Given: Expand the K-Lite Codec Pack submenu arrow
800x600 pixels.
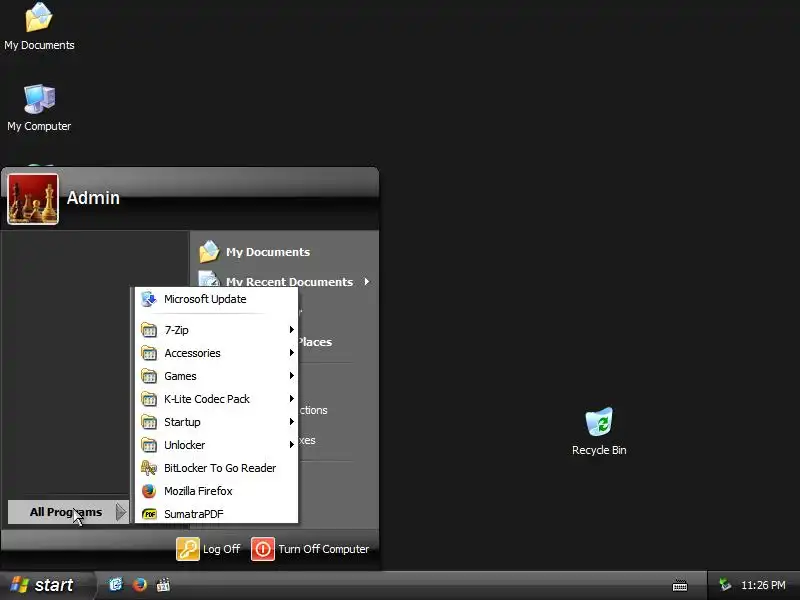Looking at the screenshot, I should (291, 398).
